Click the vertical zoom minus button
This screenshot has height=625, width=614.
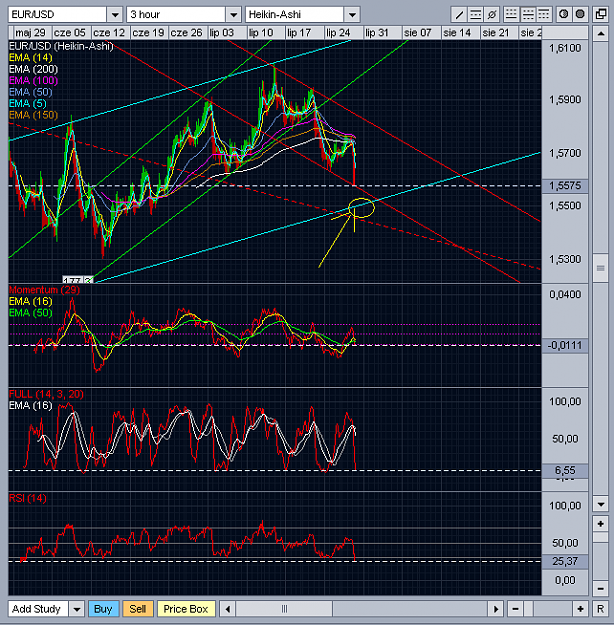(600, 588)
